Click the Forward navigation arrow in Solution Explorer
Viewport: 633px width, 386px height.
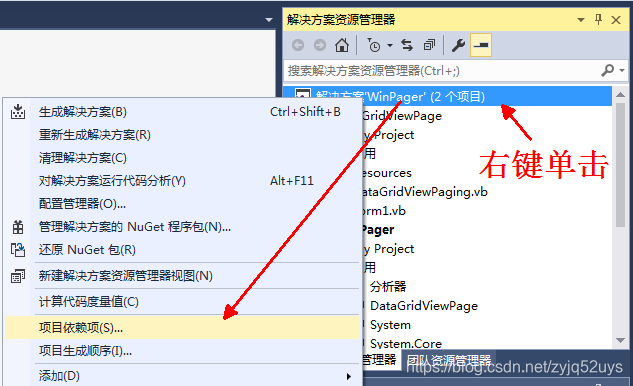pos(320,45)
